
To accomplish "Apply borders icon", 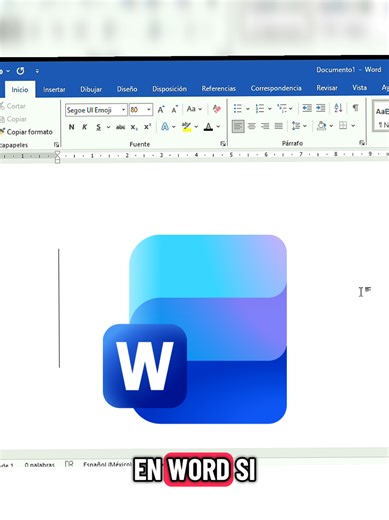I will pos(343,126).
